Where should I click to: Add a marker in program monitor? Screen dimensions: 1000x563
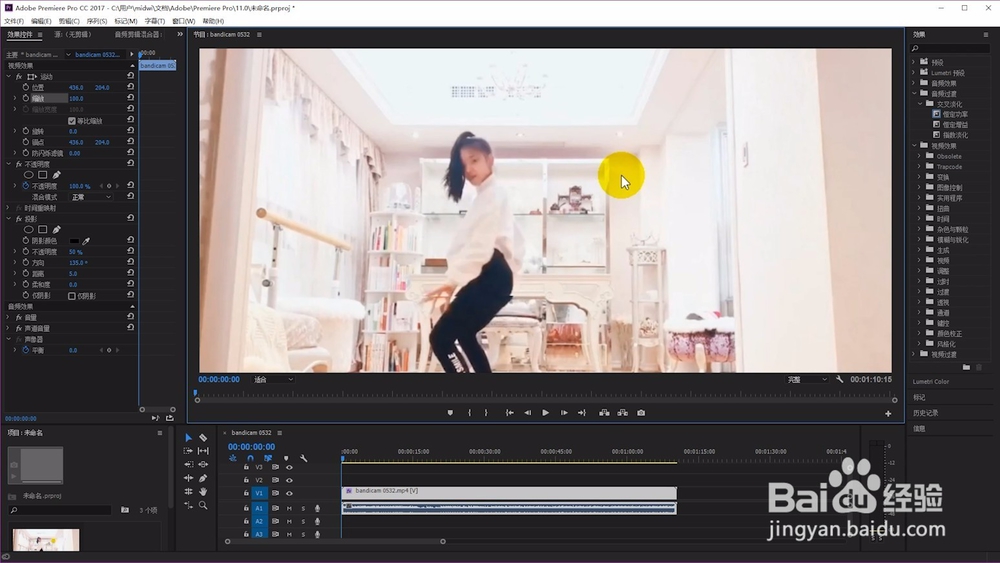(450, 413)
